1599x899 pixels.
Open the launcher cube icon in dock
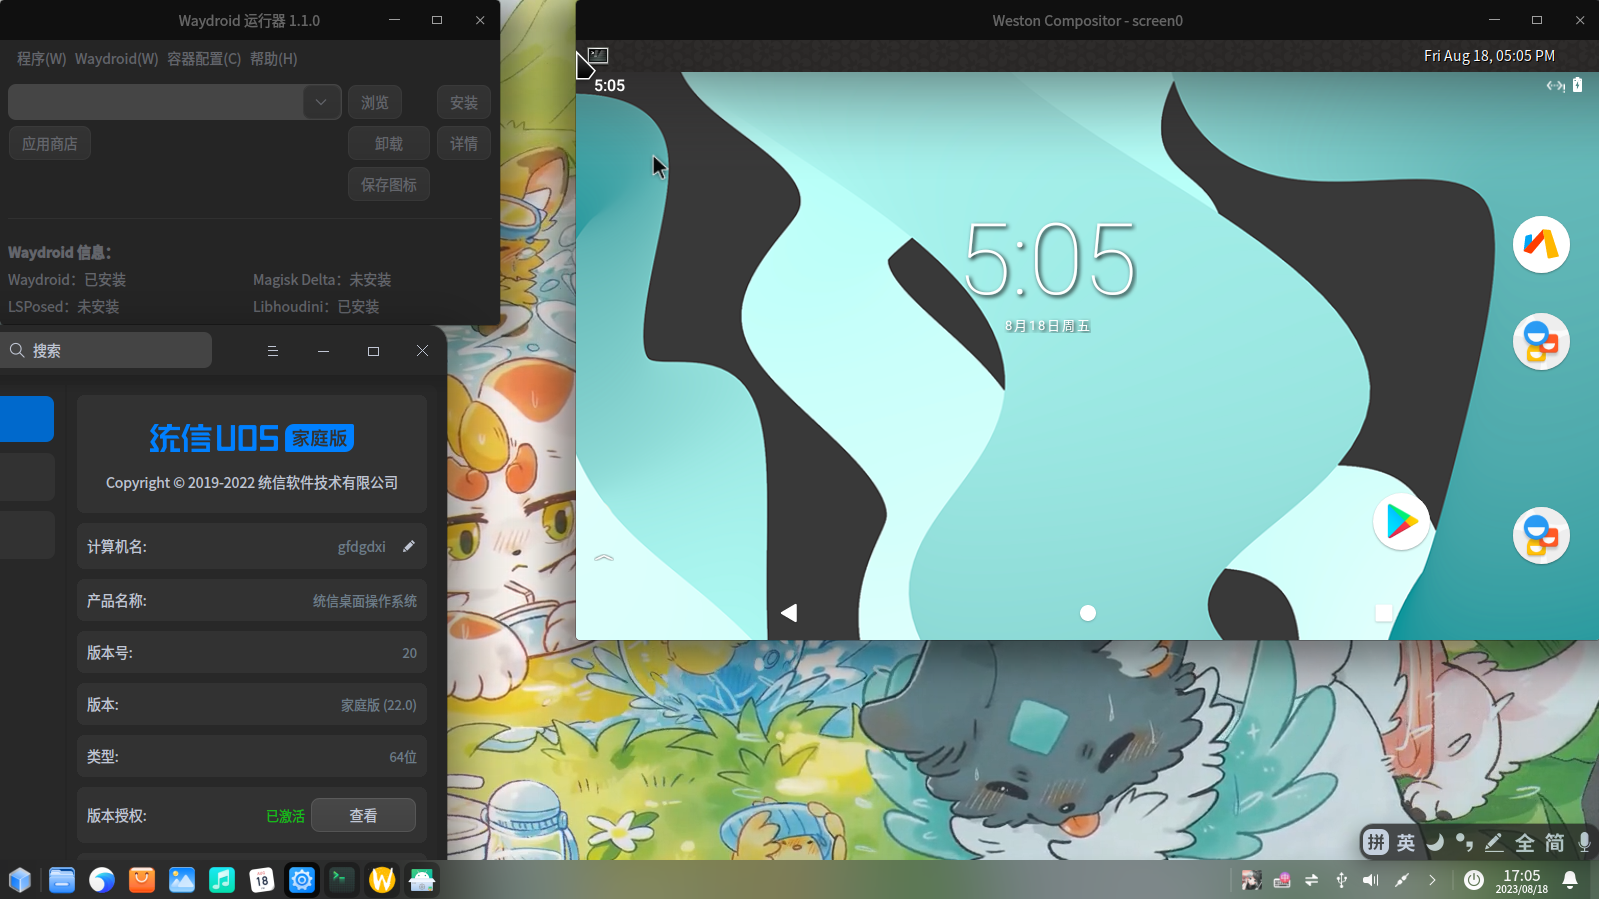[20, 880]
